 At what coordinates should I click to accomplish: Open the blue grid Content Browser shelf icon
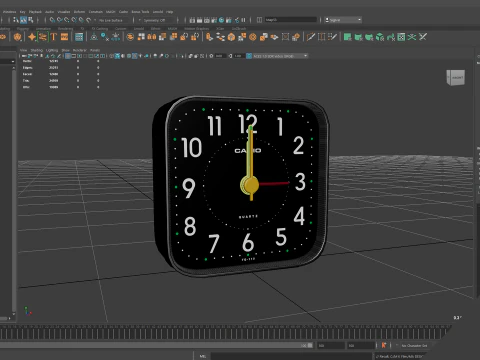[79, 37]
